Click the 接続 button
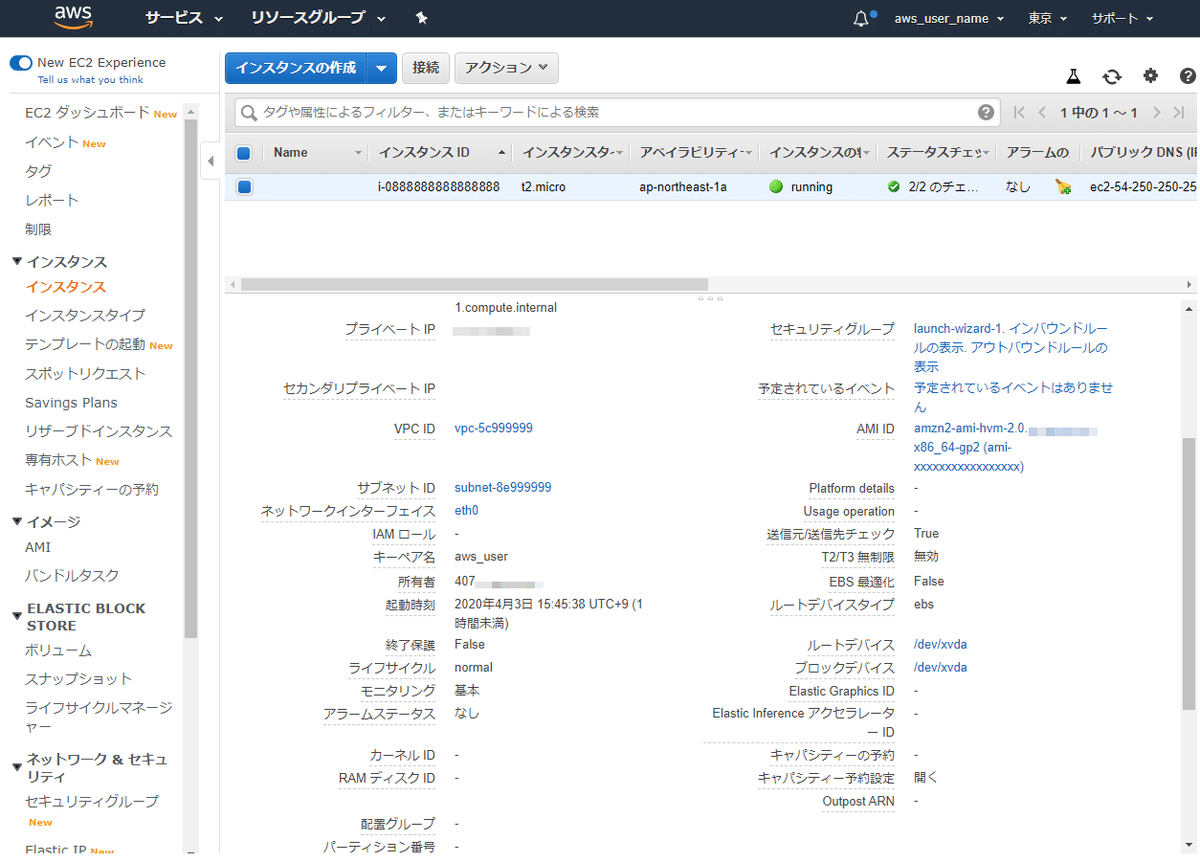The width and height of the screenshot is (1200, 858). pos(426,68)
